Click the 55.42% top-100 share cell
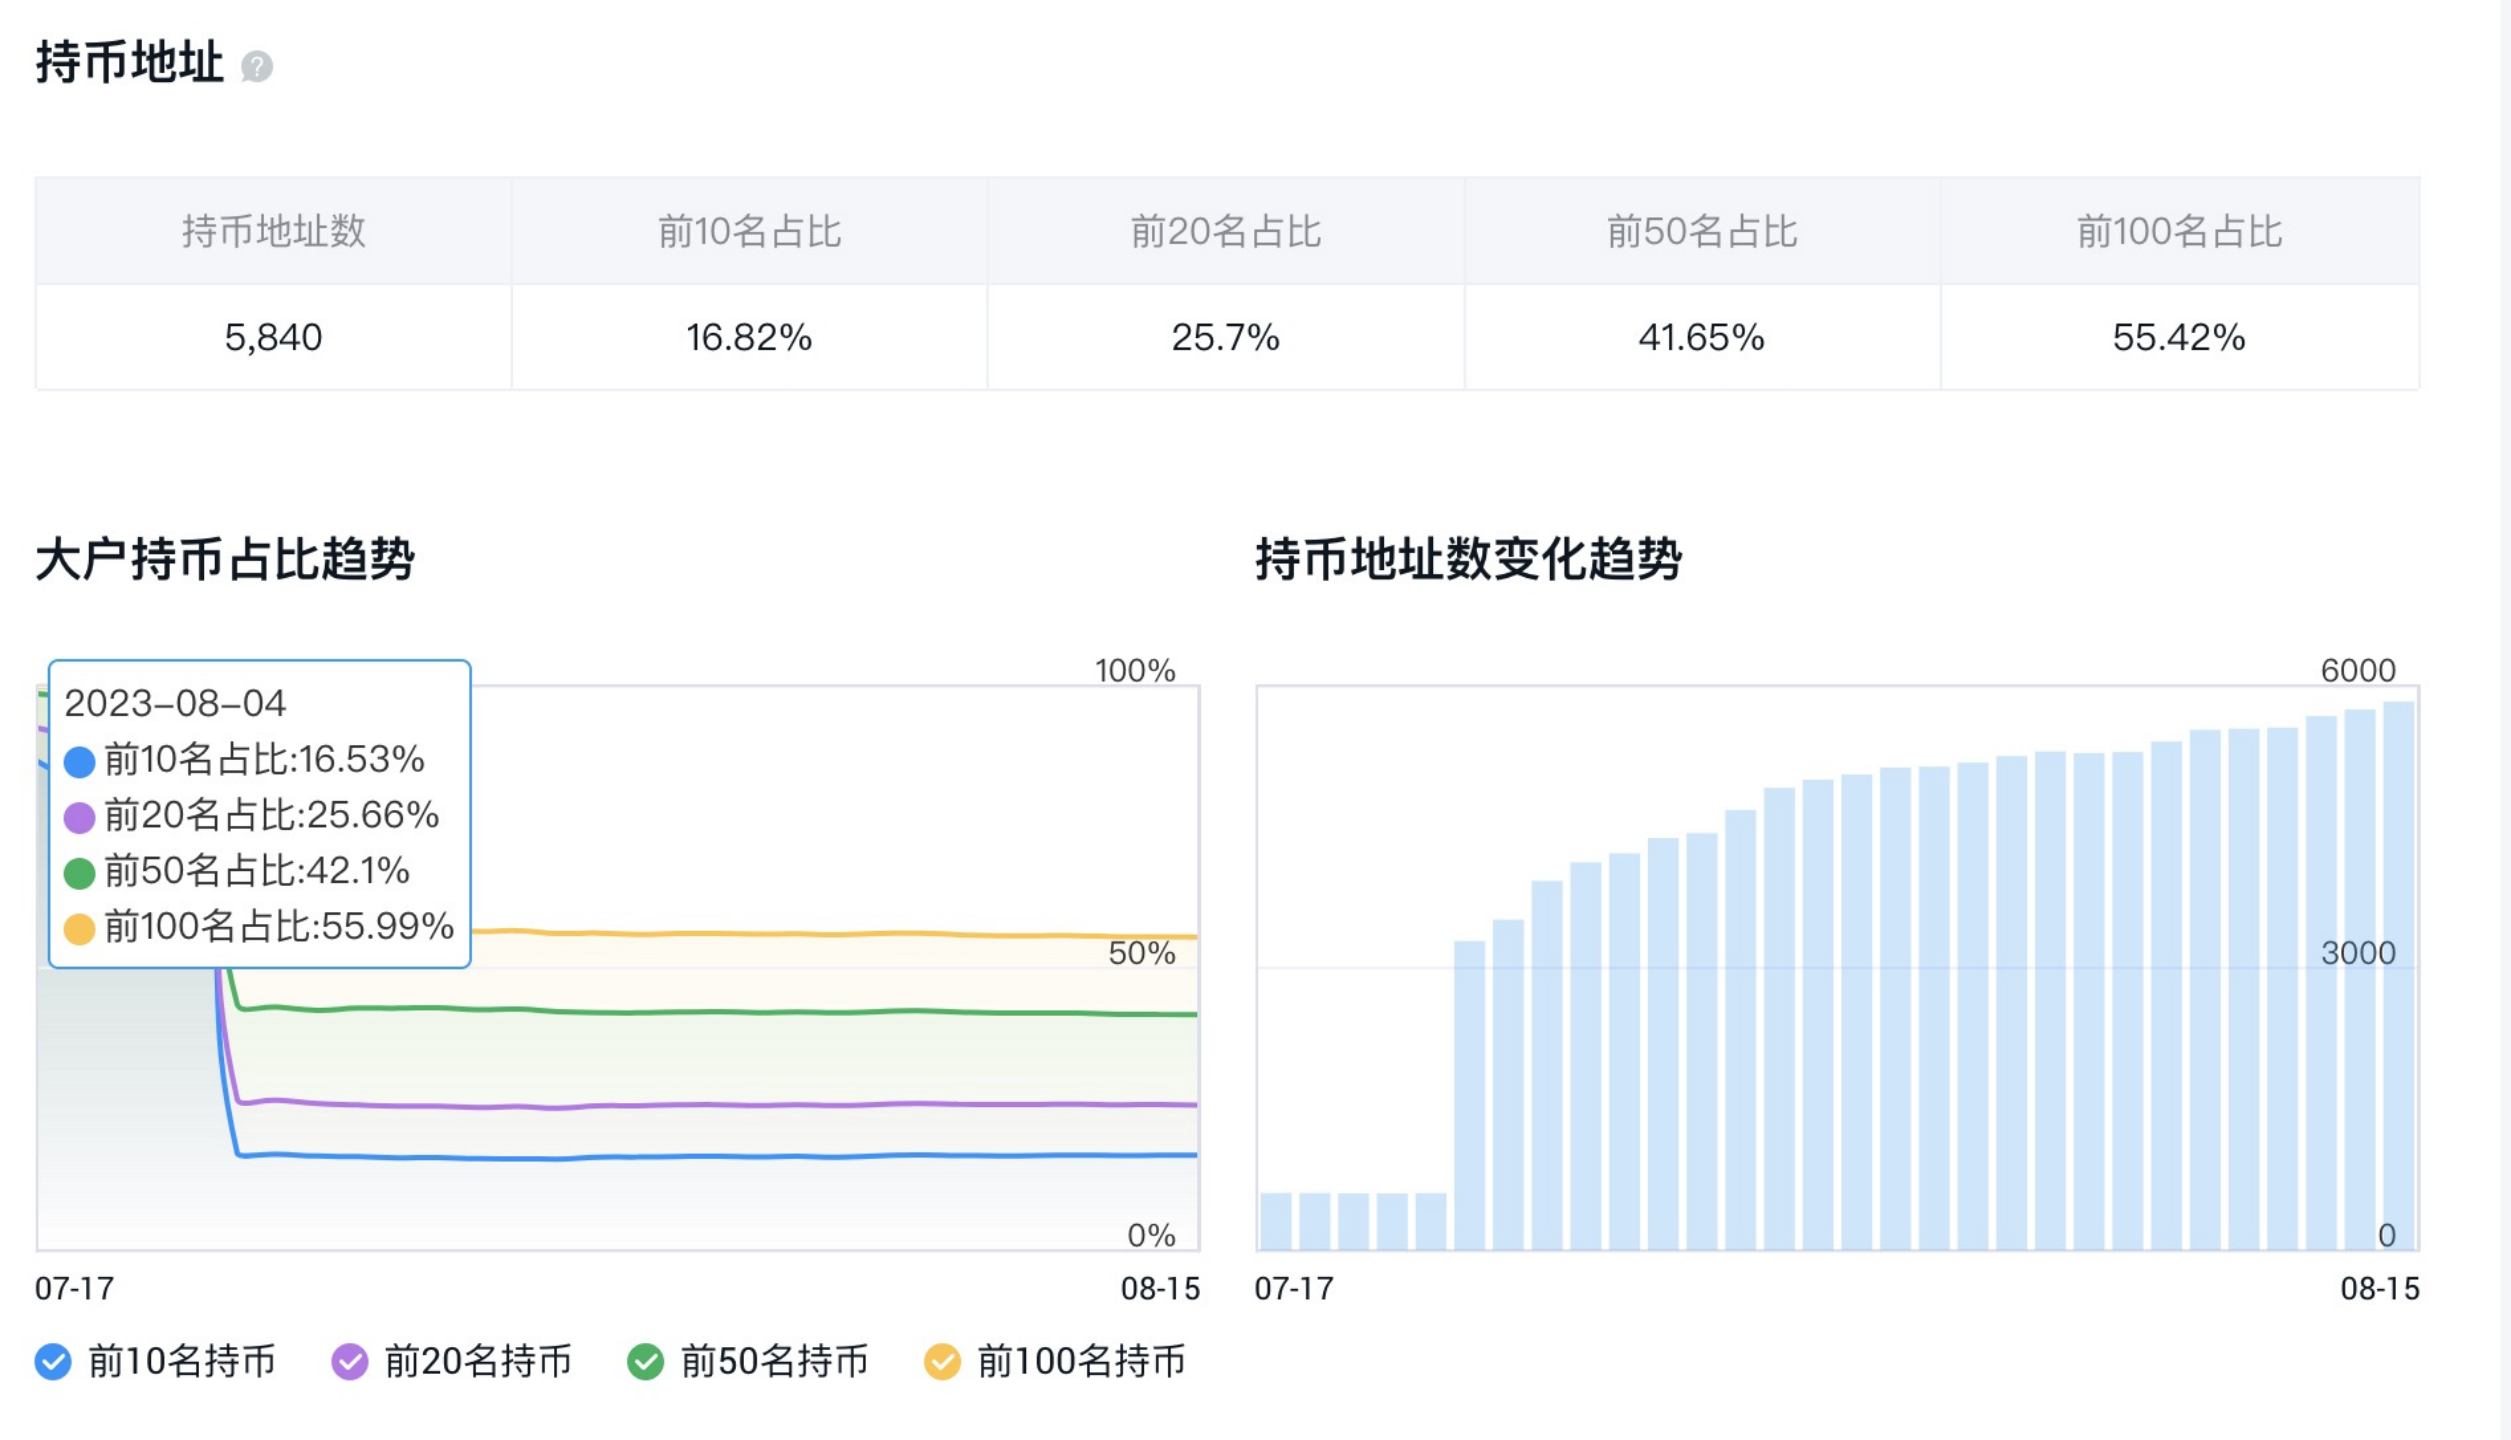 2179,337
